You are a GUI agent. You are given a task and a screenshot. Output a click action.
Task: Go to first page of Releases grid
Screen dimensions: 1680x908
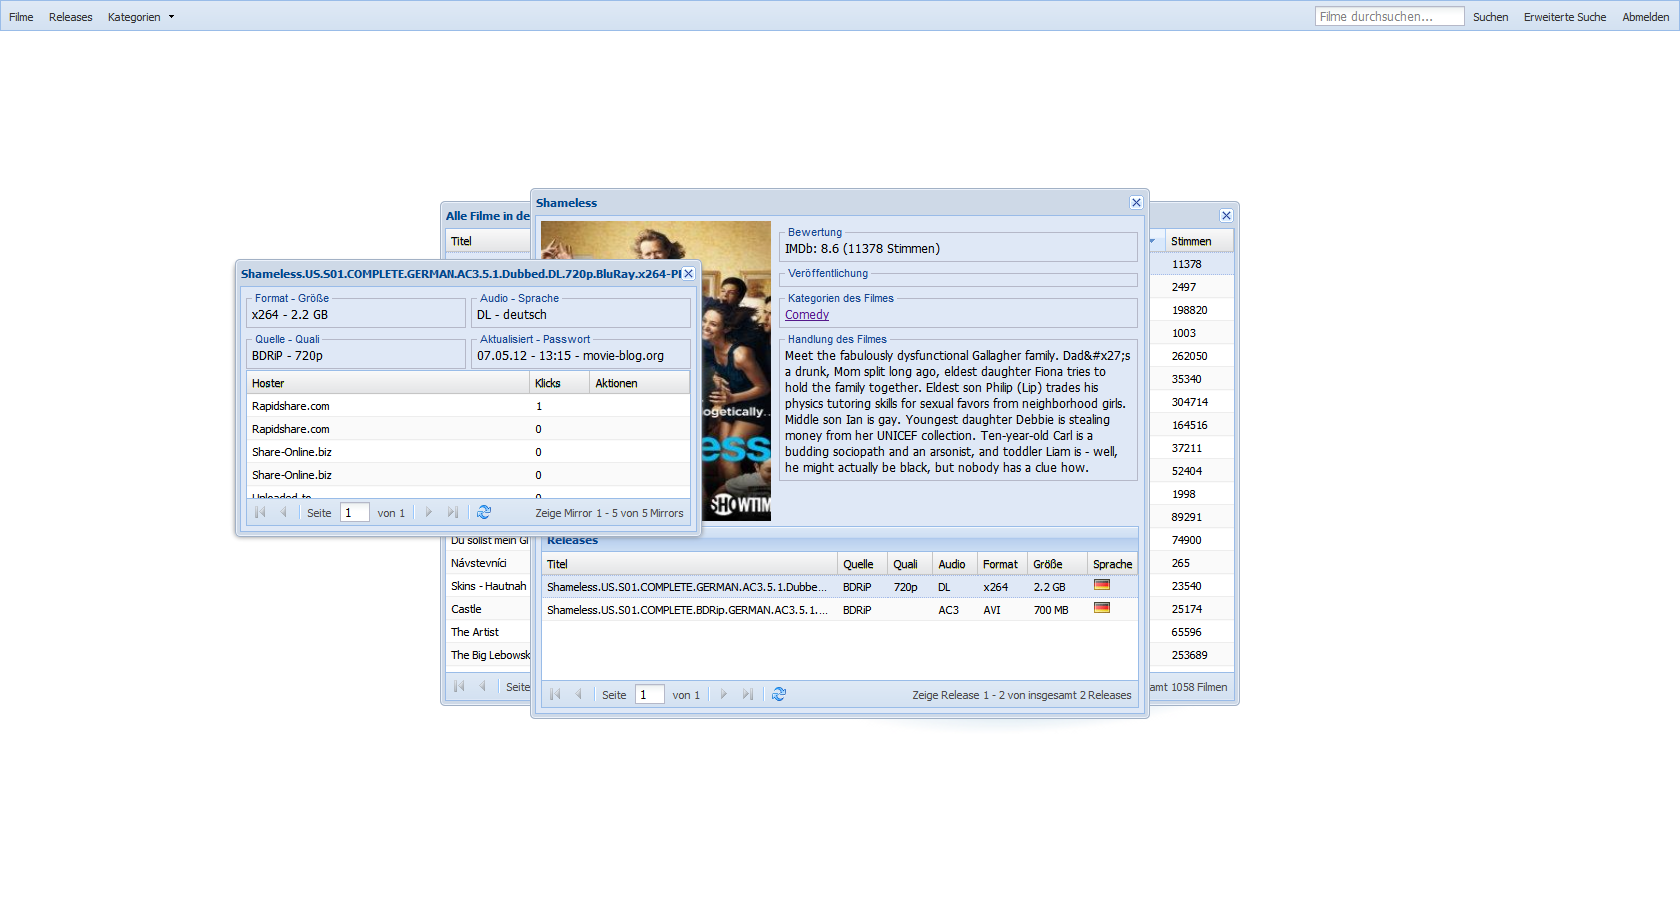(x=555, y=695)
